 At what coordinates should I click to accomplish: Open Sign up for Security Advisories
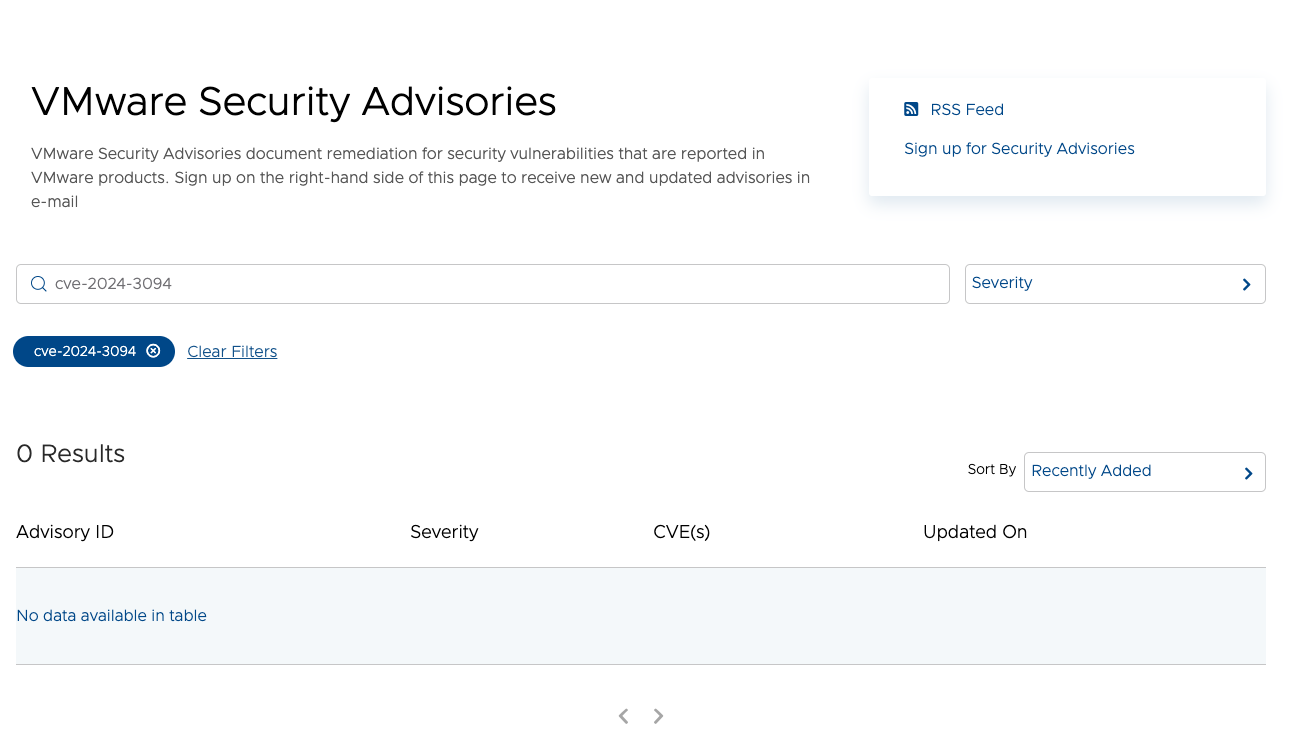point(1019,149)
